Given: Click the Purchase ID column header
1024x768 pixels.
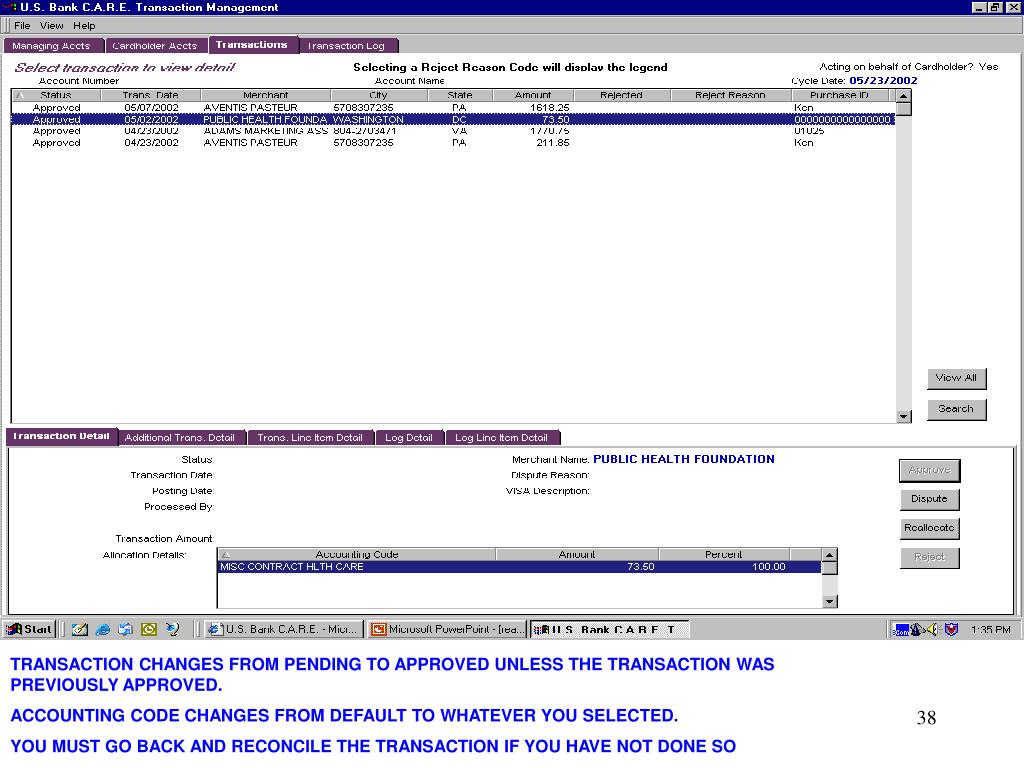Looking at the screenshot, I should point(840,95).
